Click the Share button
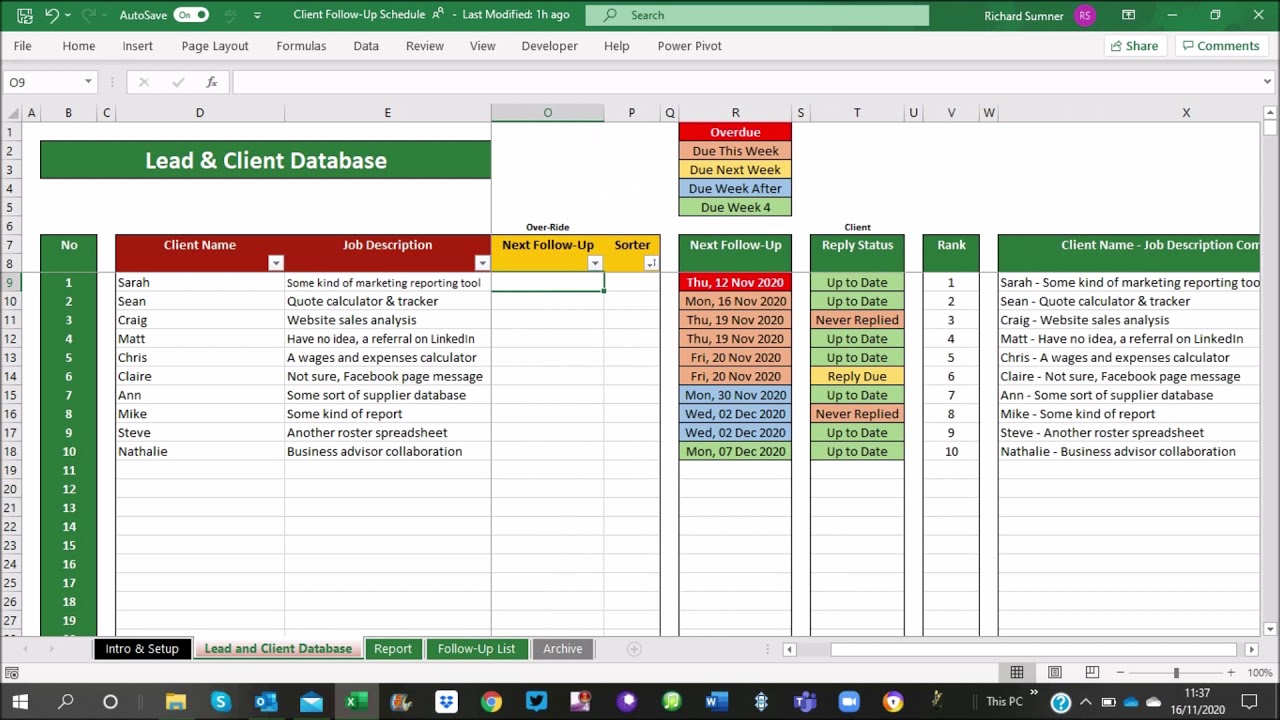Viewport: 1280px width, 720px height. point(1134,46)
